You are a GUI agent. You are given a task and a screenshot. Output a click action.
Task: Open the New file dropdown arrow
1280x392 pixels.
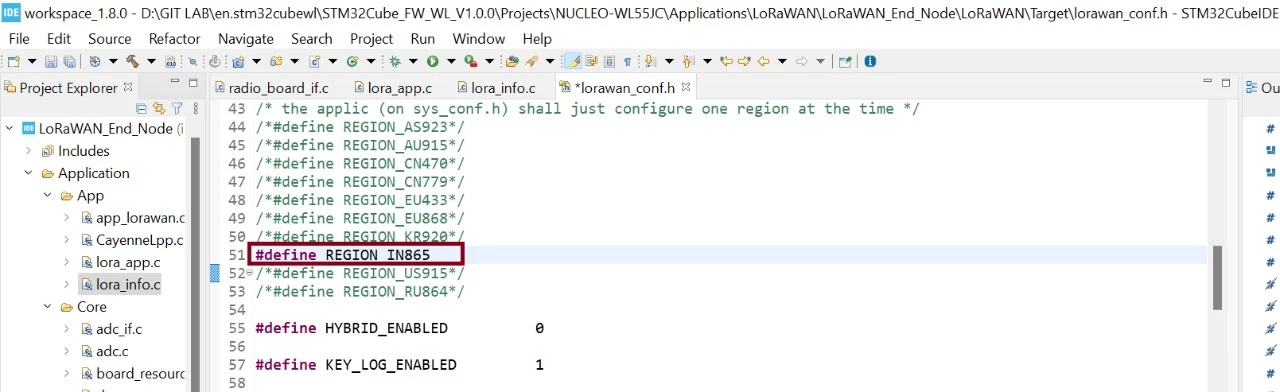pos(32,61)
